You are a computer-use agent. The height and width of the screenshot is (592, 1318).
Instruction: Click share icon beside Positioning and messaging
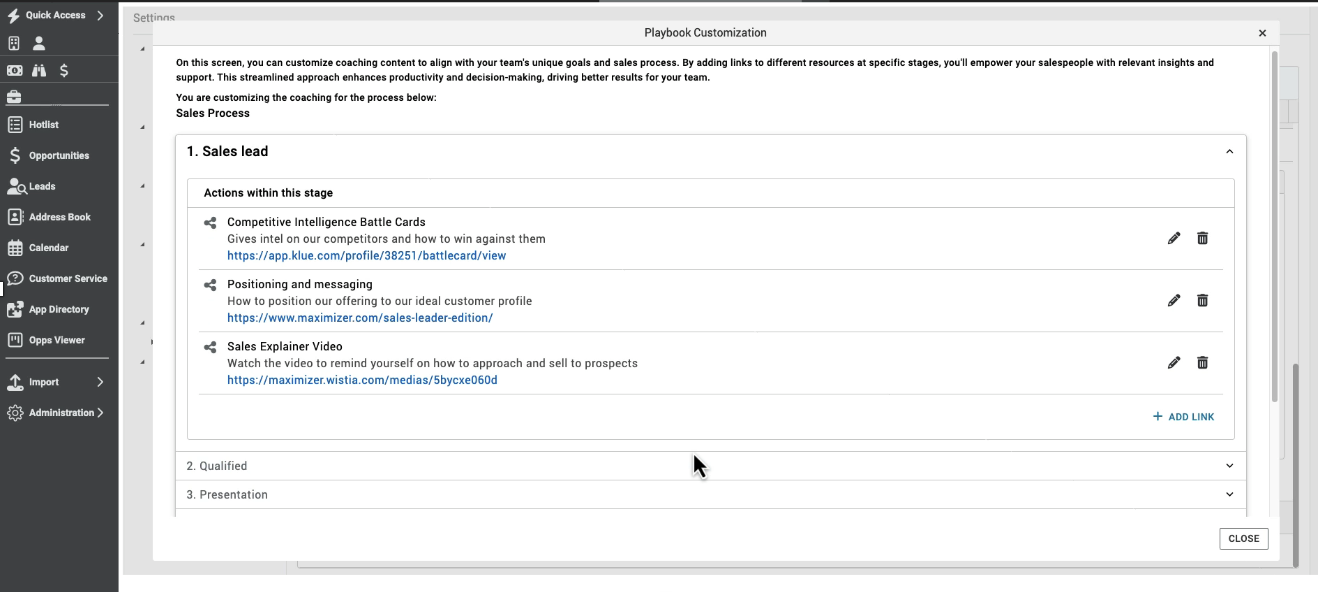pyautogui.click(x=210, y=285)
